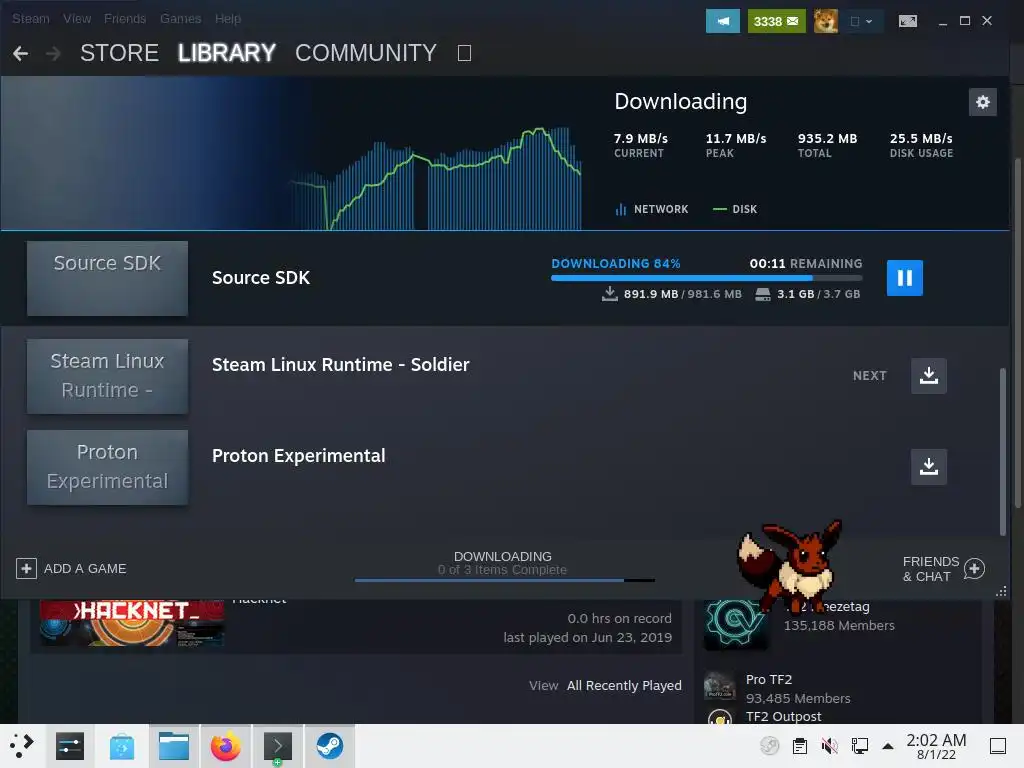Open download settings gear
This screenshot has height=768, width=1024.
click(x=983, y=102)
